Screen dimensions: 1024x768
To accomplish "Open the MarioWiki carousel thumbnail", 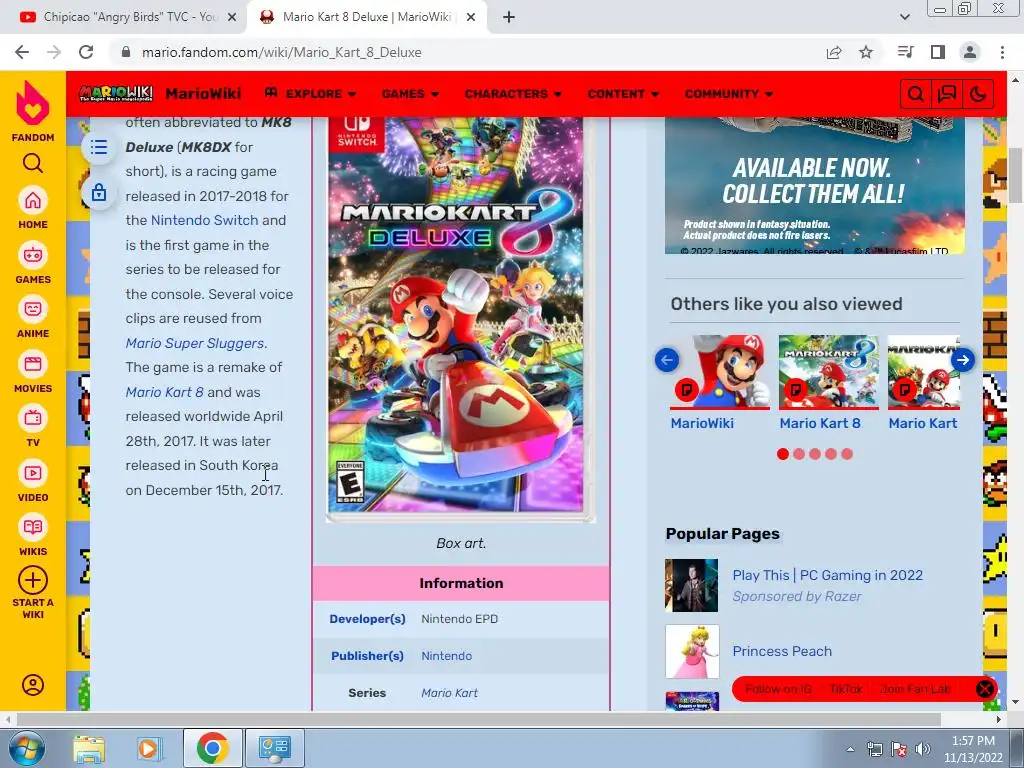I will (x=720, y=372).
